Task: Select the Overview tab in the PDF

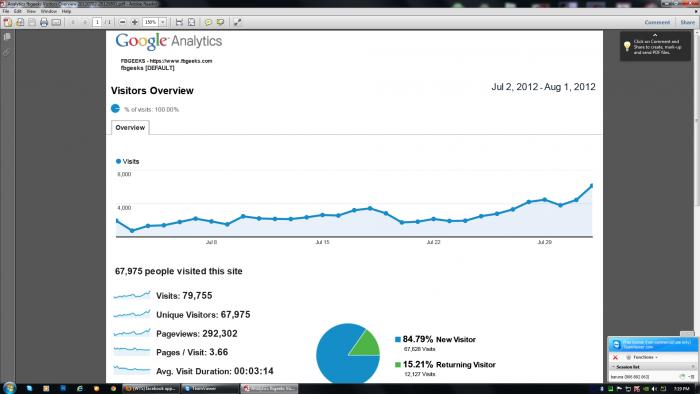Action: pos(130,128)
